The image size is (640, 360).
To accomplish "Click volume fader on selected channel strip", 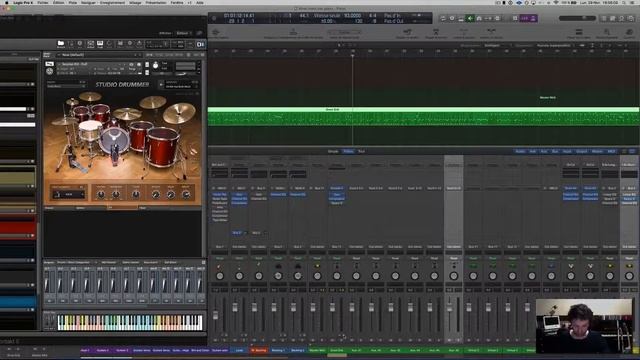I will point(450,307).
